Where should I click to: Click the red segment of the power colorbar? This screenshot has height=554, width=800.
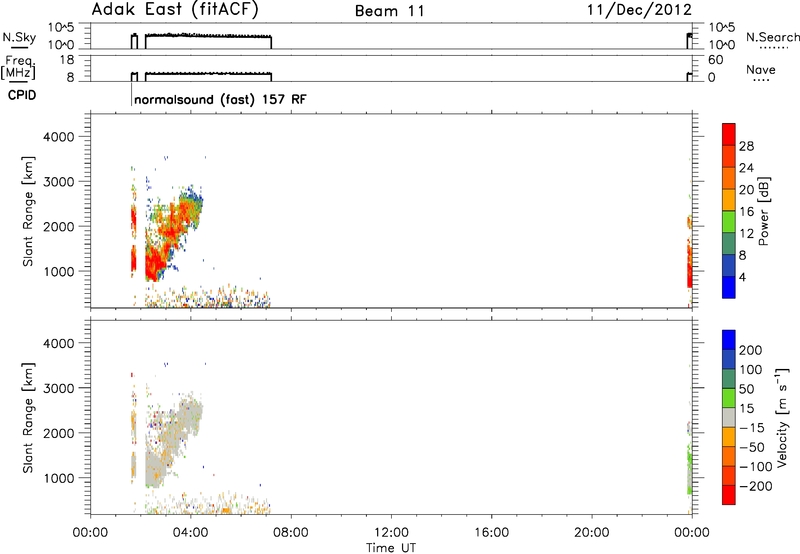coord(729,134)
